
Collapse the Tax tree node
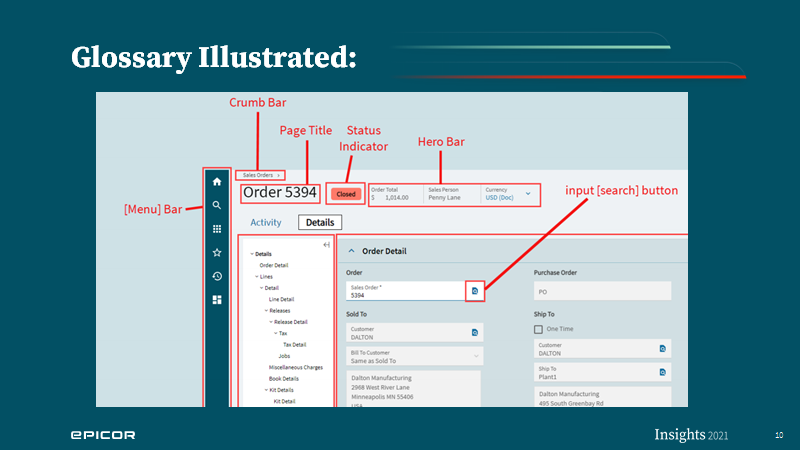click(276, 333)
